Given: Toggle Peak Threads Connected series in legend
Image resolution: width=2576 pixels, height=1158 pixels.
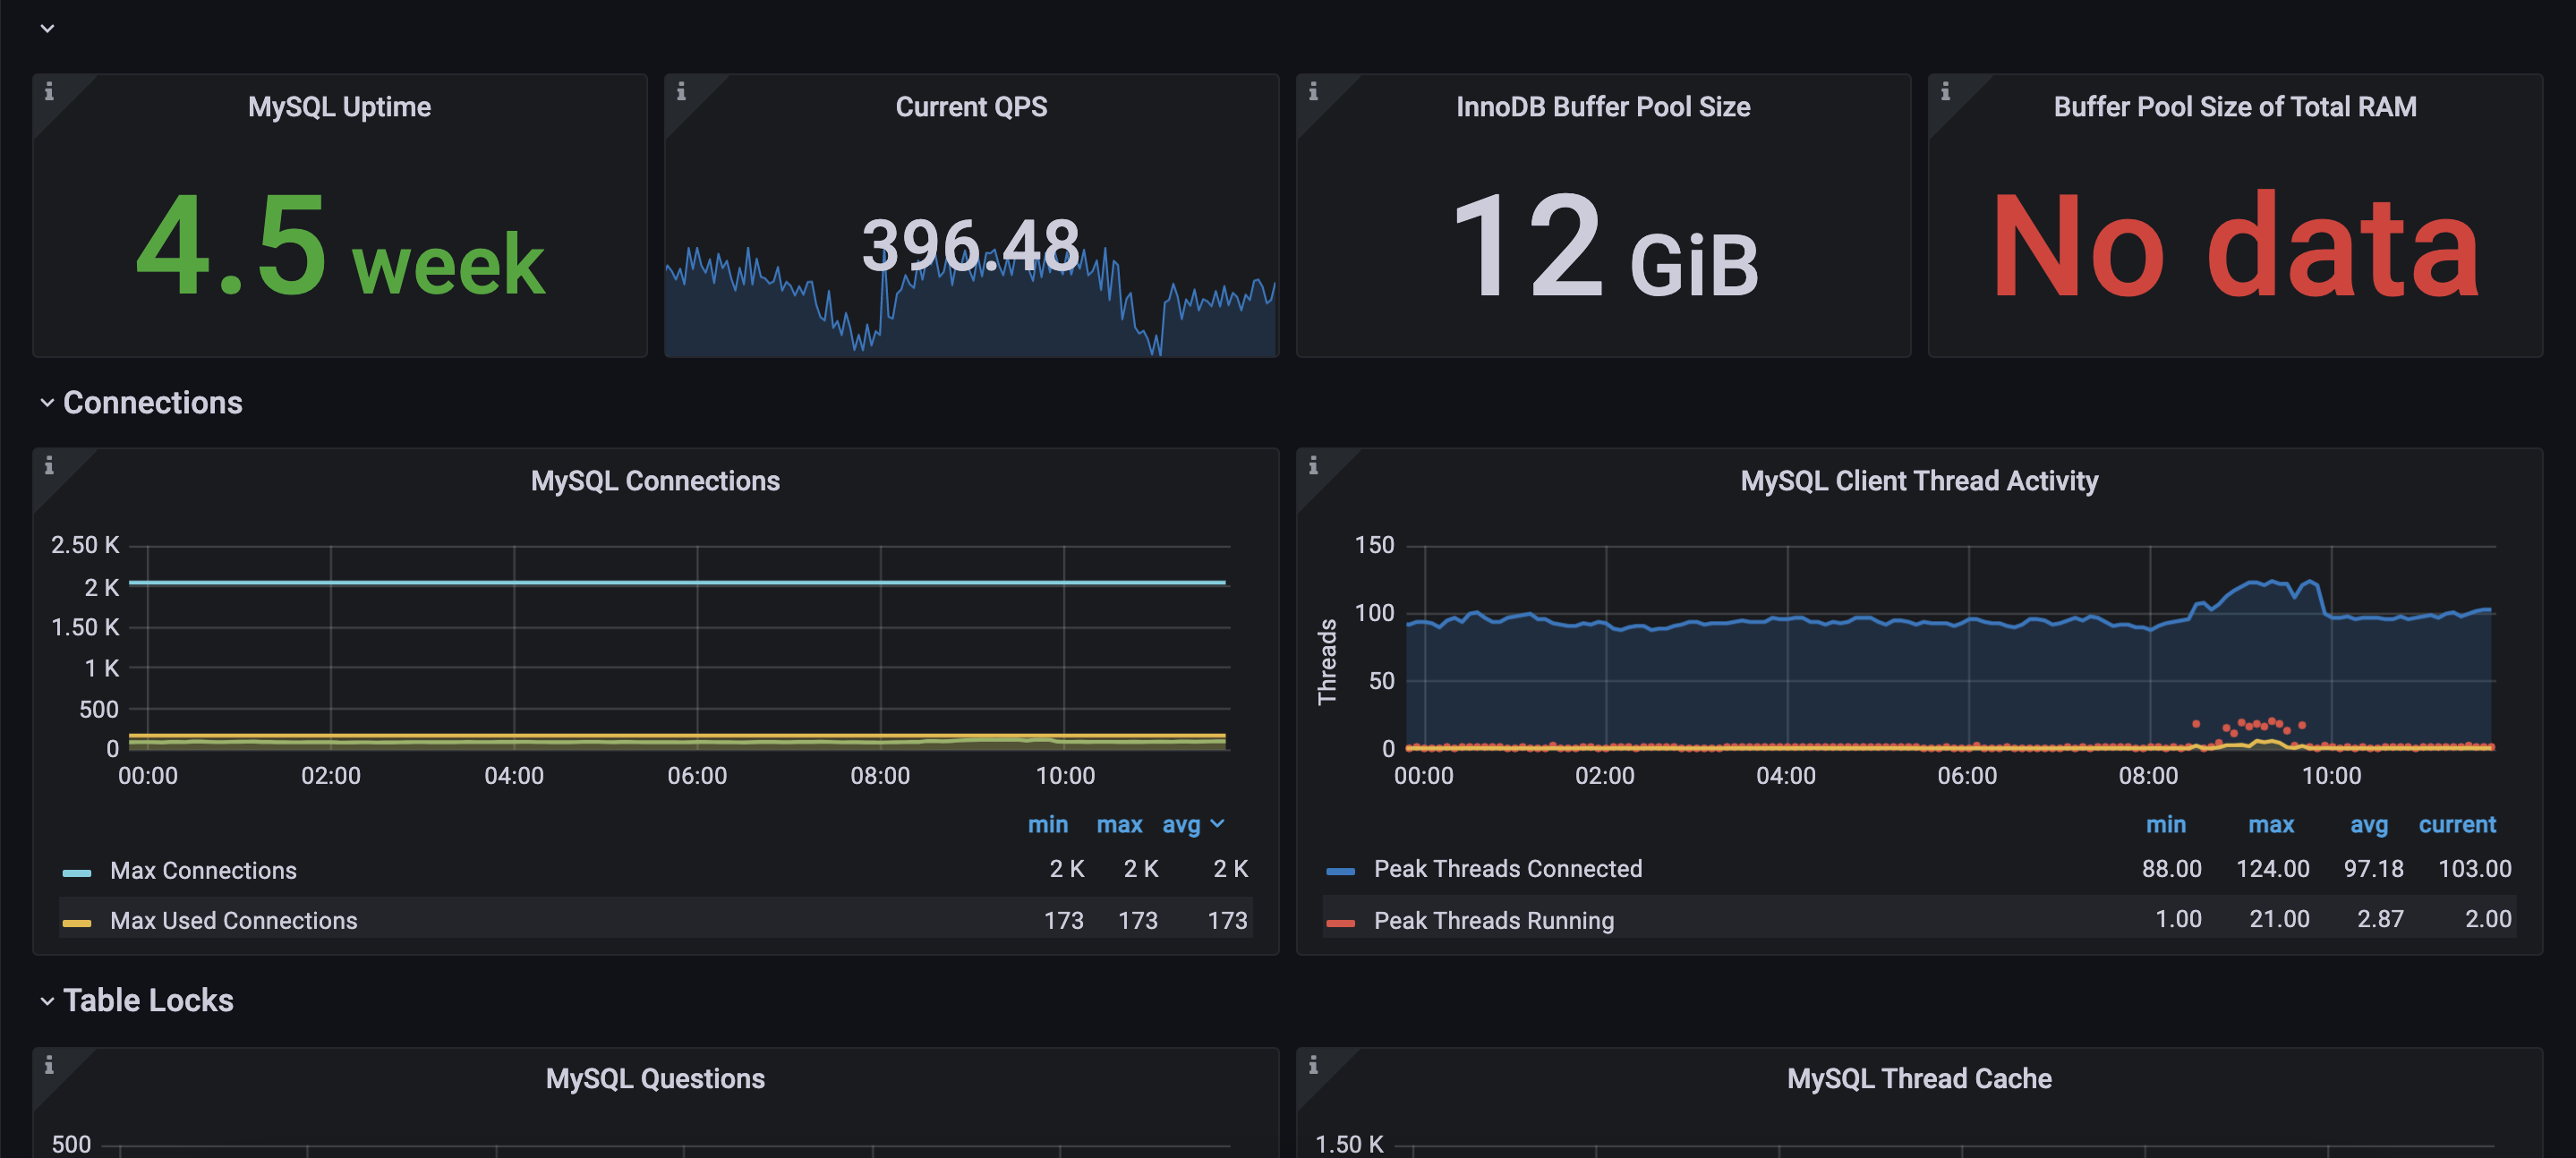Looking at the screenshot, I should coord(1508,869).
